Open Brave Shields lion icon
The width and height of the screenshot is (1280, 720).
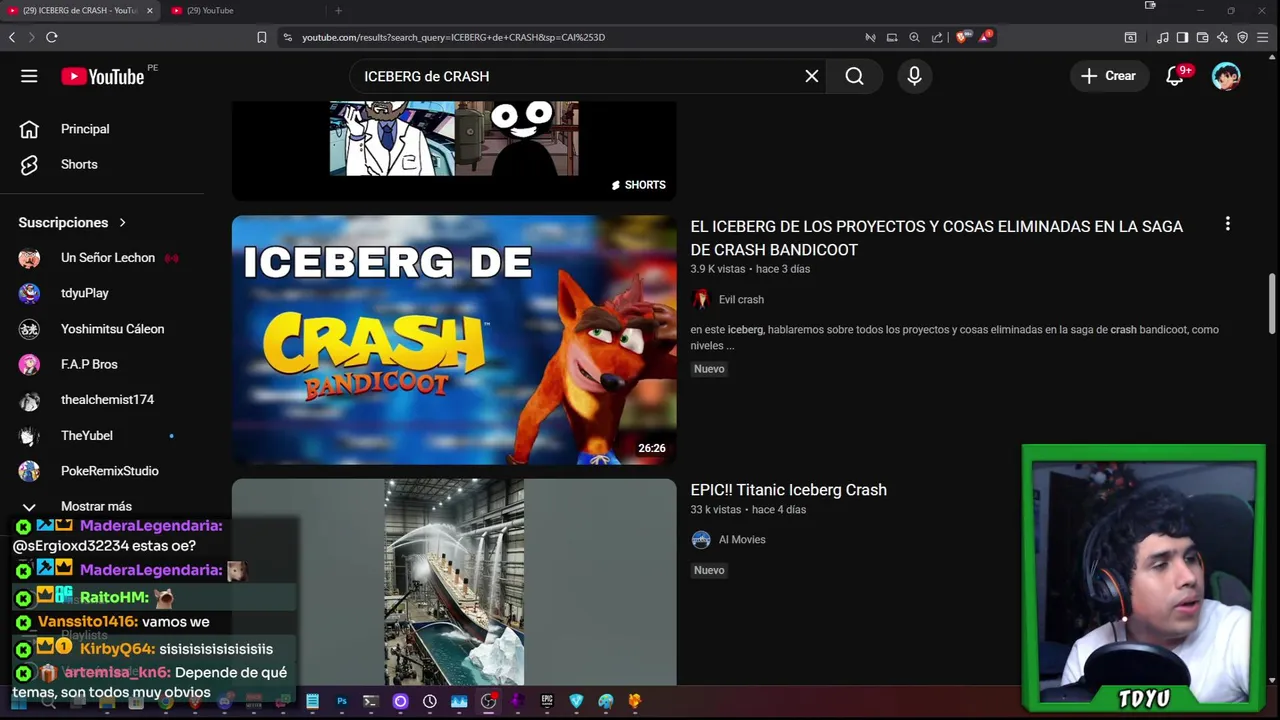[962, 37]
